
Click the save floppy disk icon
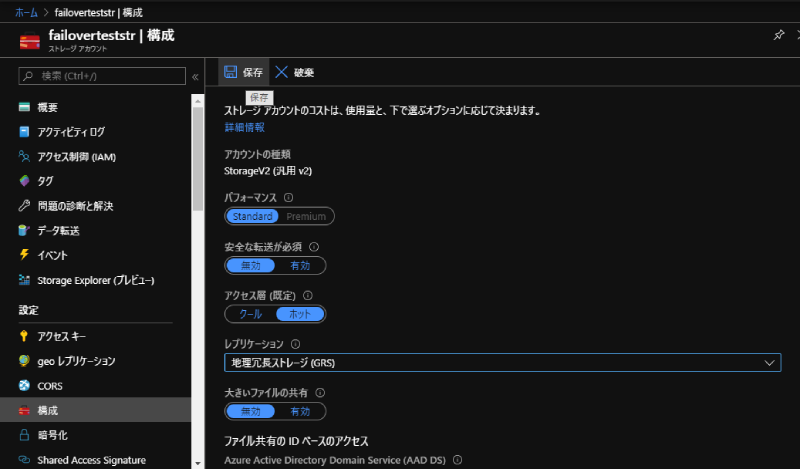click(x=231, y=72)
